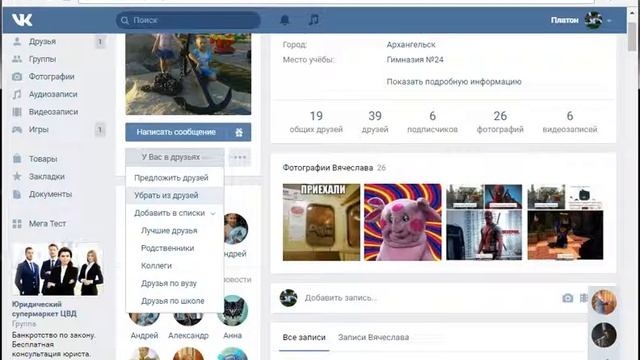Open the profile photo with the anchor
640x360 pixels.
point(188,74)
